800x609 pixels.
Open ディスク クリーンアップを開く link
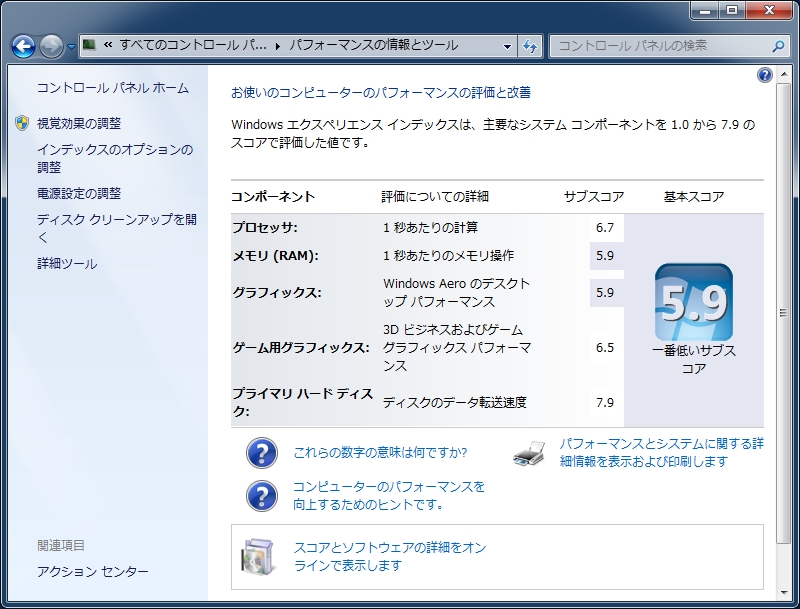point(117,228)
